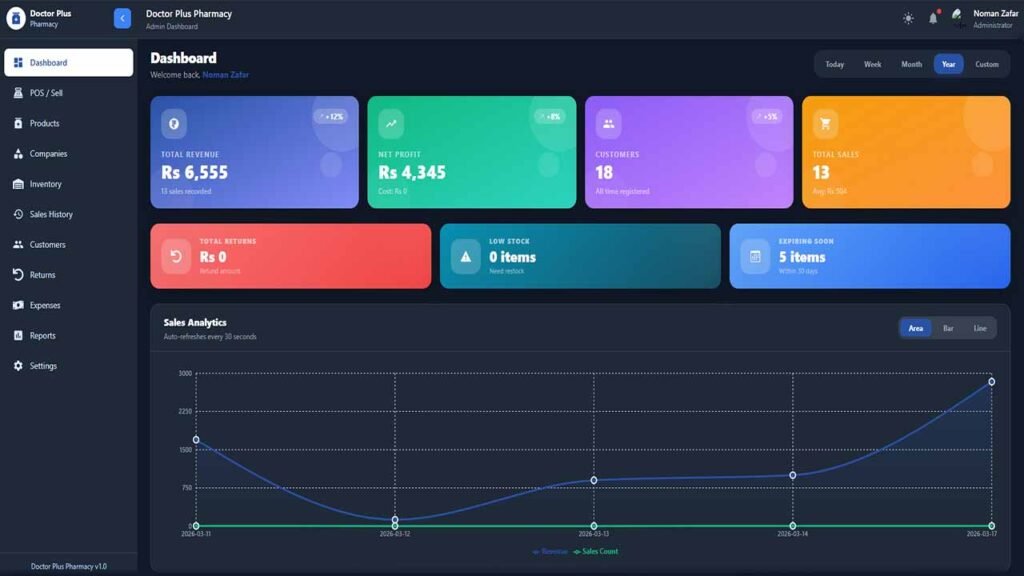This screenshot has height=576, width=1024.
Task: Open Settings via gear icon
Action: (x=18, y=366)
